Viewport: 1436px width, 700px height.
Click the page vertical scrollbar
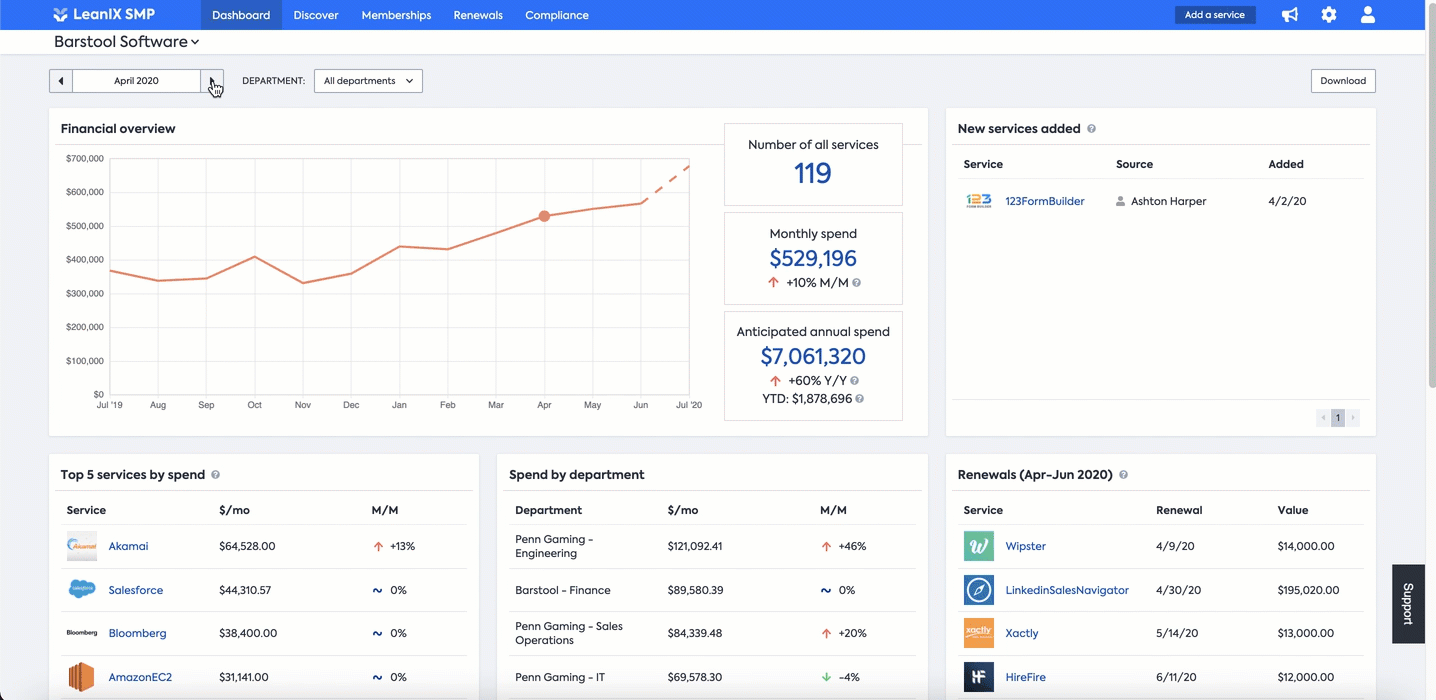point(1431,195)
